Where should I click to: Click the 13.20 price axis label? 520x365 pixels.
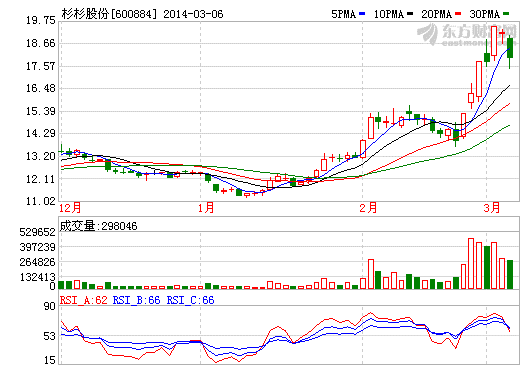(x=41, y=156)
